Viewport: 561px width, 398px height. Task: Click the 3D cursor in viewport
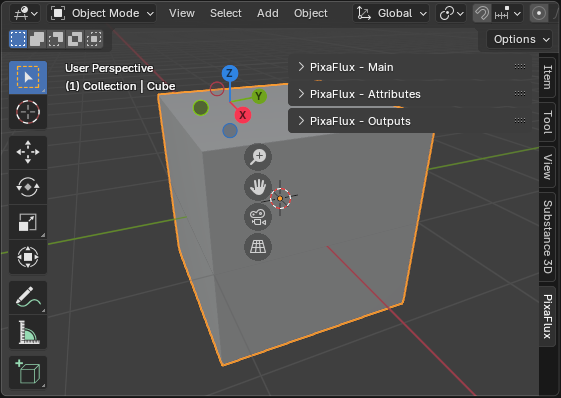pos(280,198)
